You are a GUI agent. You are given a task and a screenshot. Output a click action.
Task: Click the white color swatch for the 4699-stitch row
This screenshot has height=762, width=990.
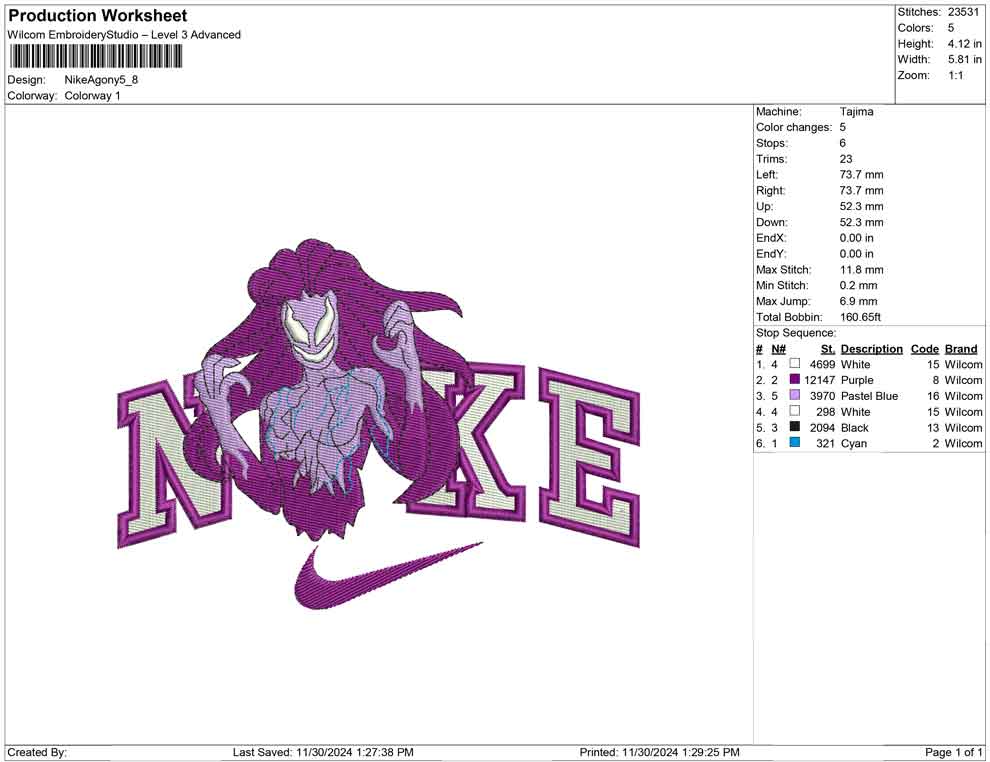[795, 364]
